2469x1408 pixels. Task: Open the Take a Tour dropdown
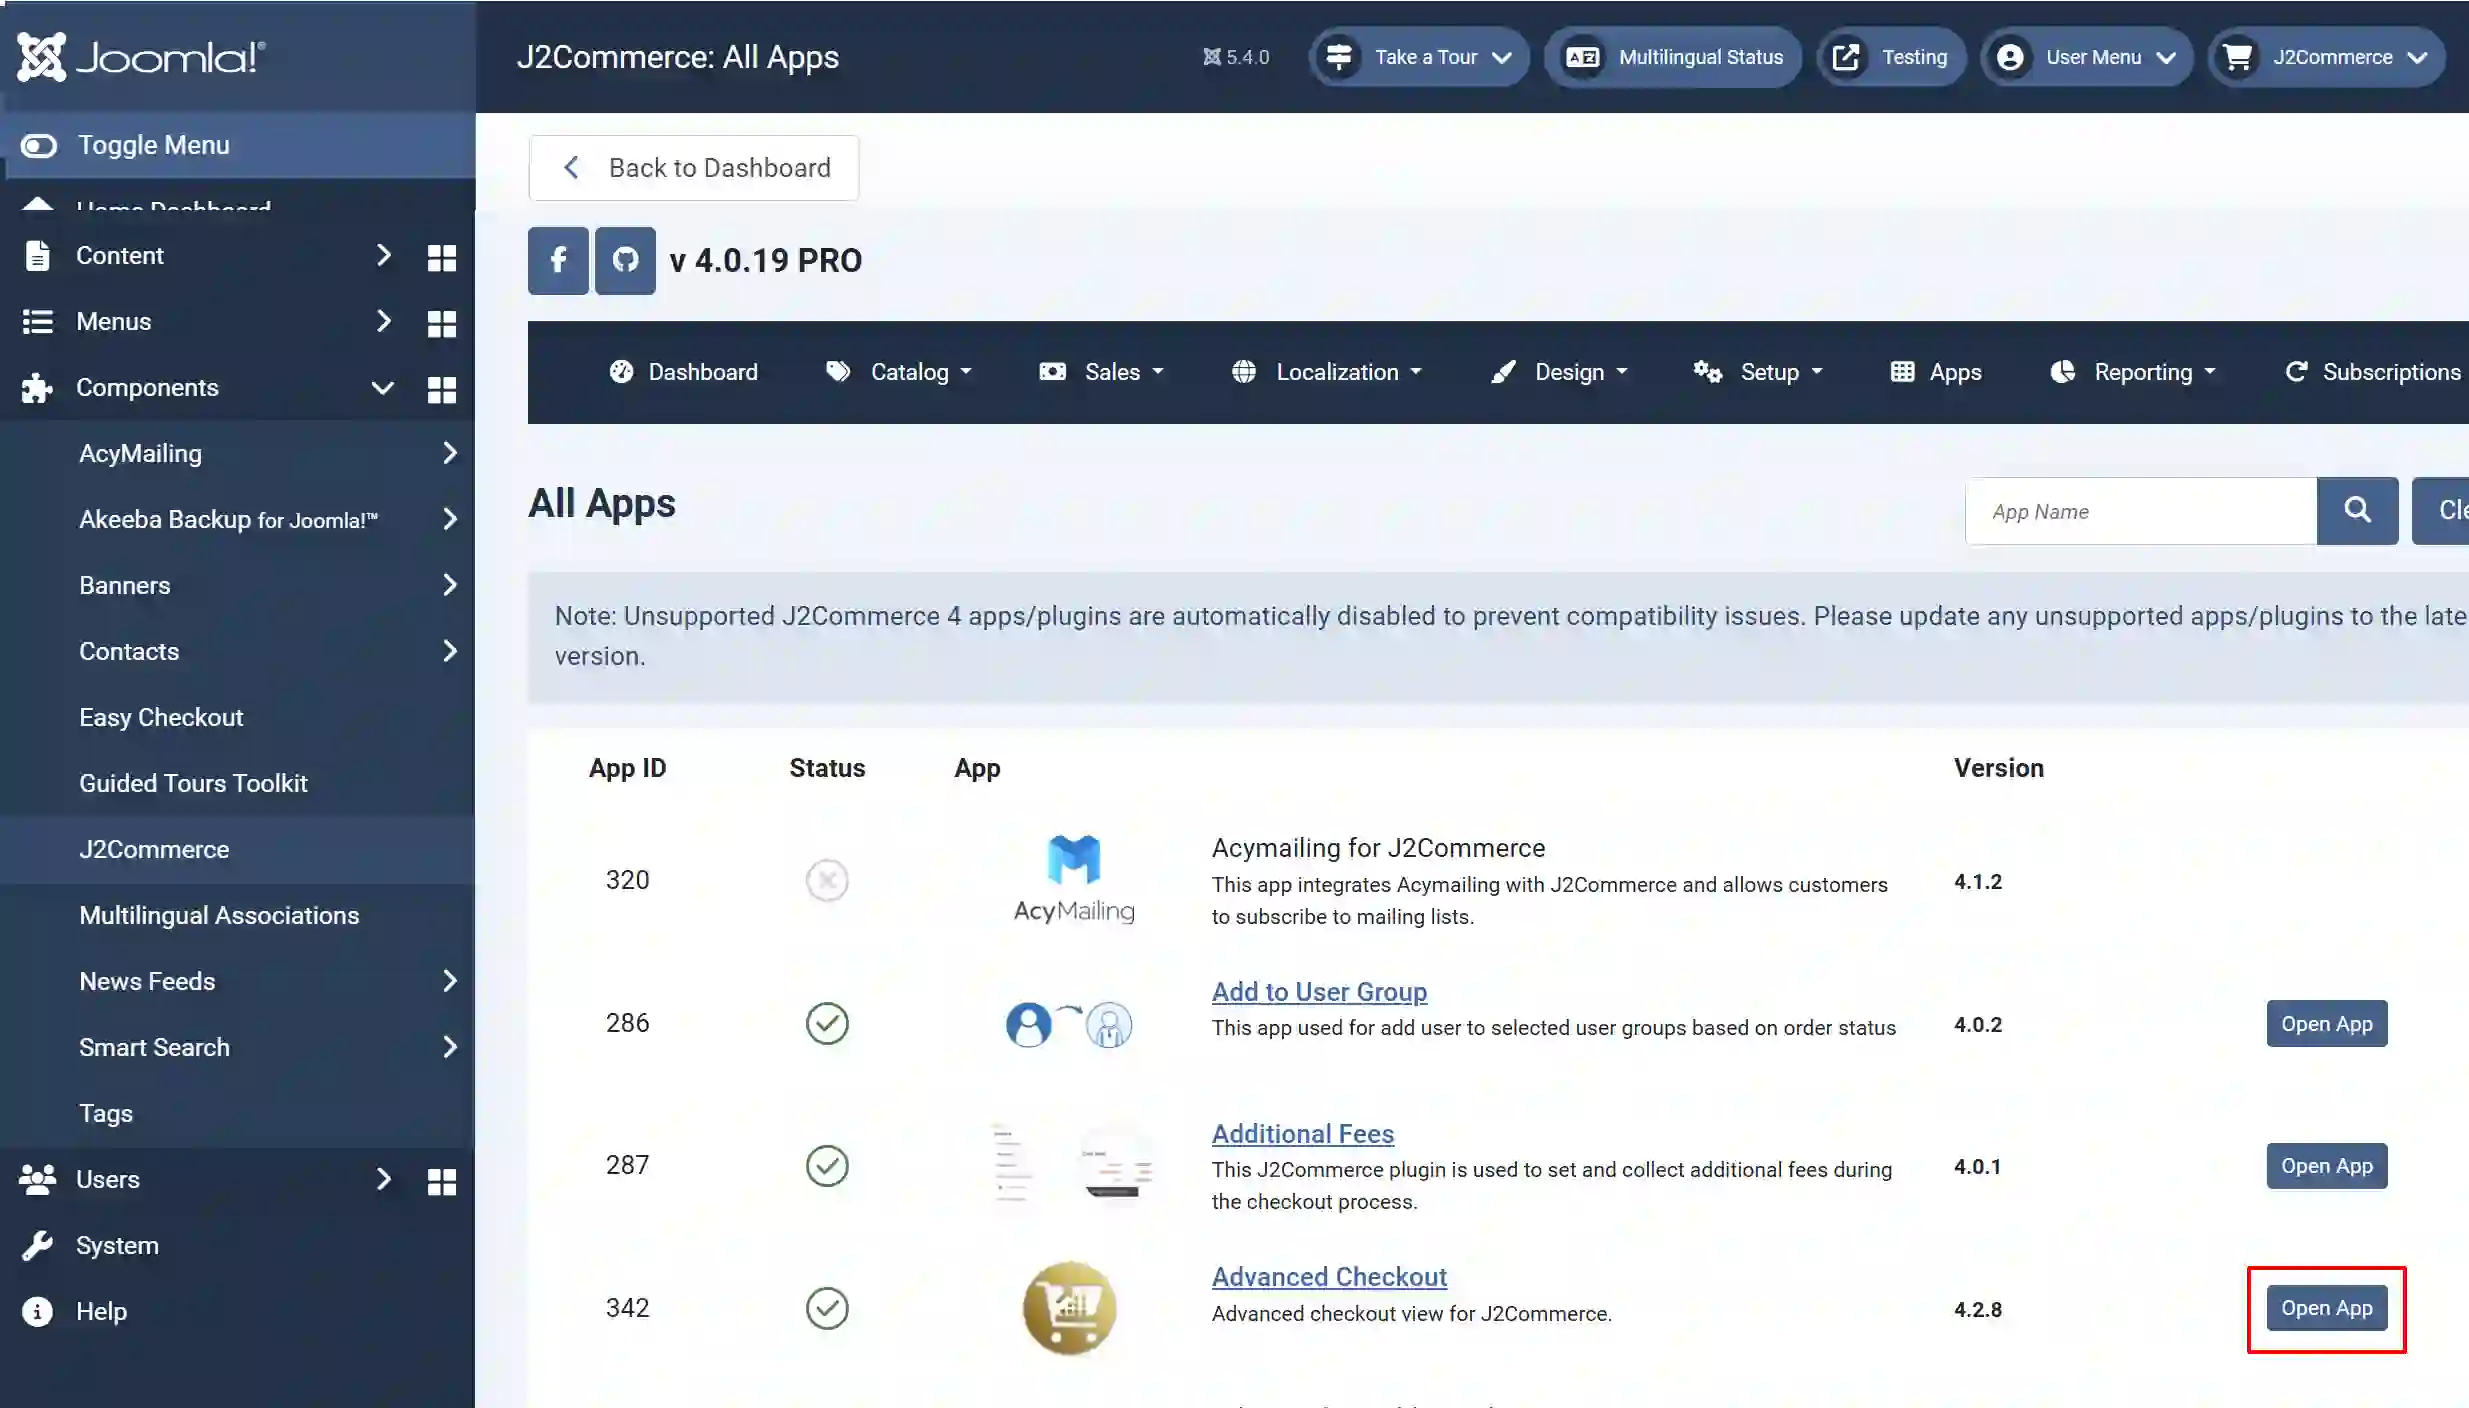[x=1419, y=57]
